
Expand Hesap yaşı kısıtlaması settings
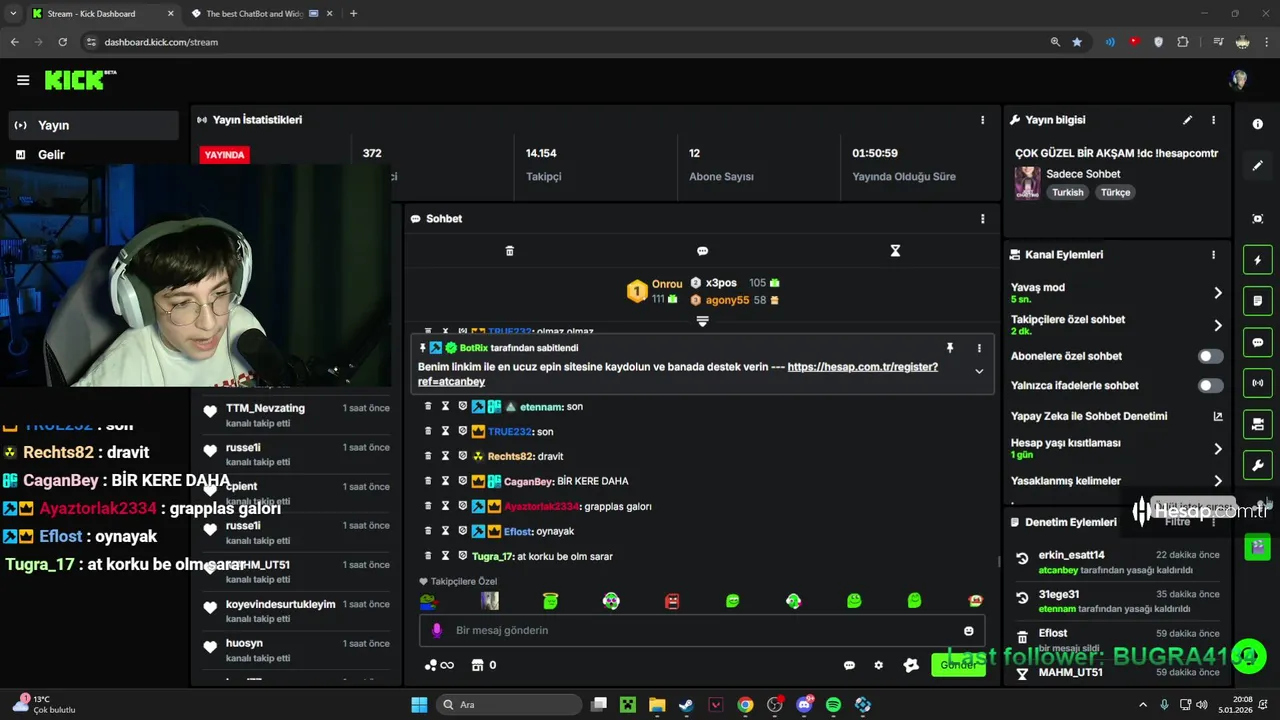pyautogui.click(x=1217, y=449)
